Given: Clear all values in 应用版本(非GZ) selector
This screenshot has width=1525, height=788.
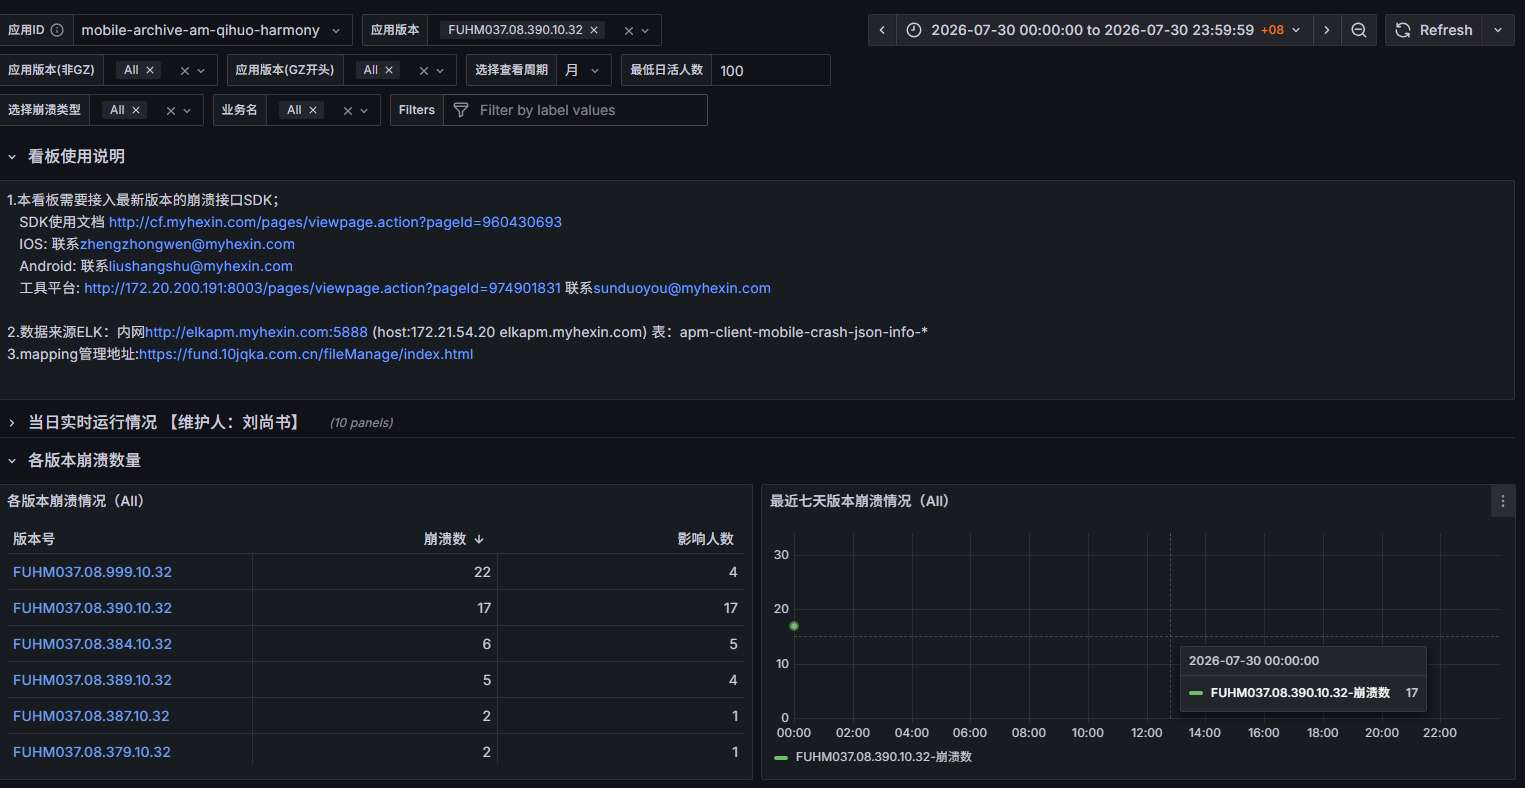Looking at the screenshot, I should [185, 71].
